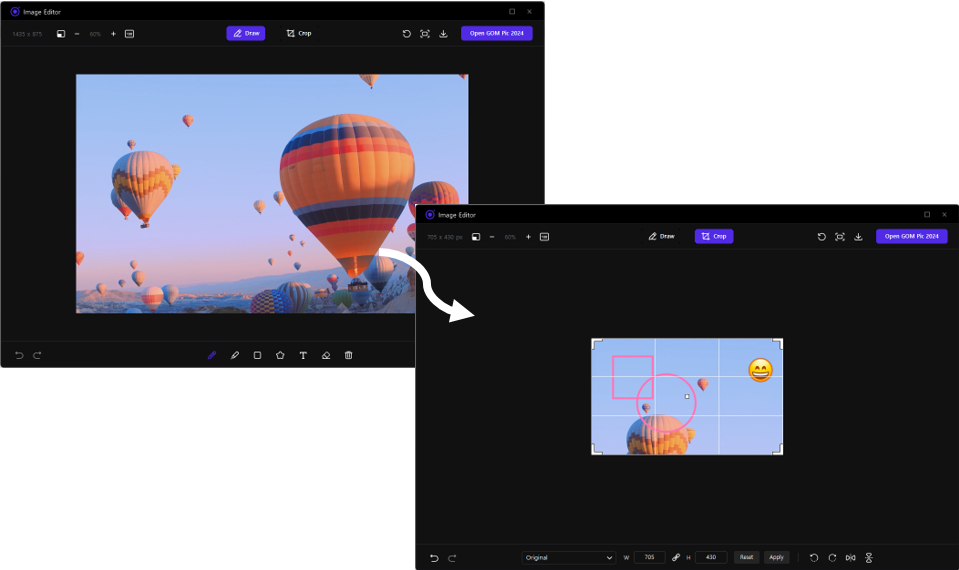Click the top-left crop corner handle
Screen dimensions: 959x570
coord(596,343)
